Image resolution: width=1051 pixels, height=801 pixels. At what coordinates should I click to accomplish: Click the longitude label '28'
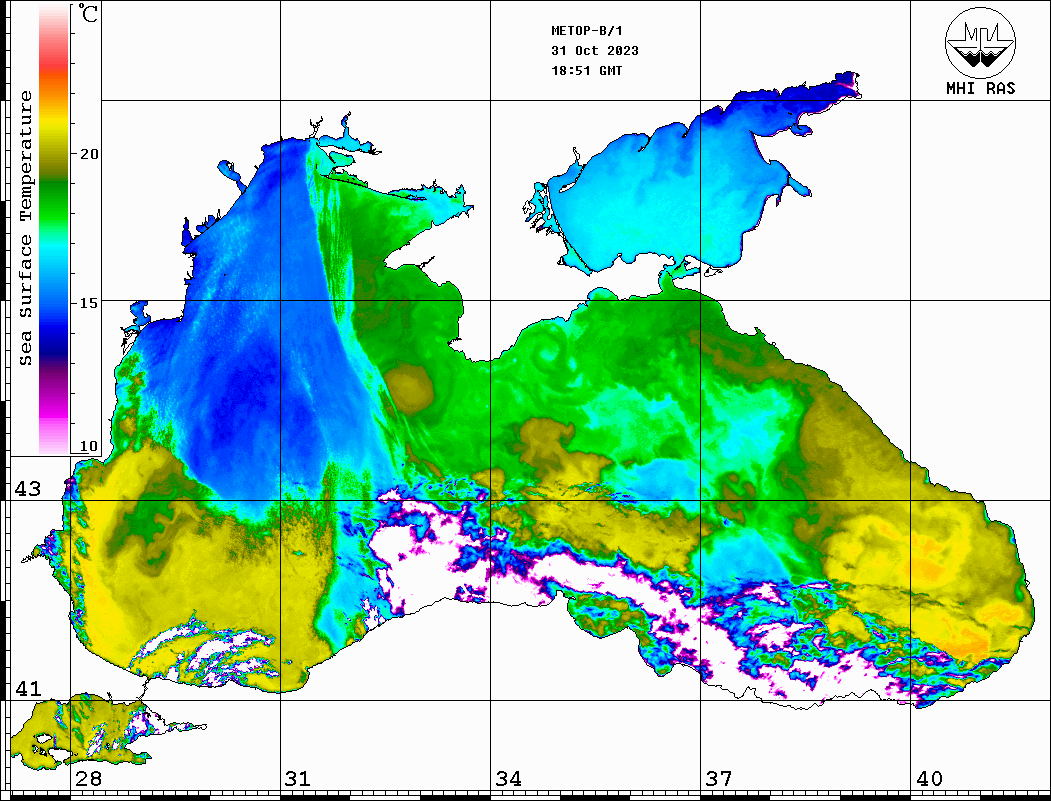[x=88, y=779]
